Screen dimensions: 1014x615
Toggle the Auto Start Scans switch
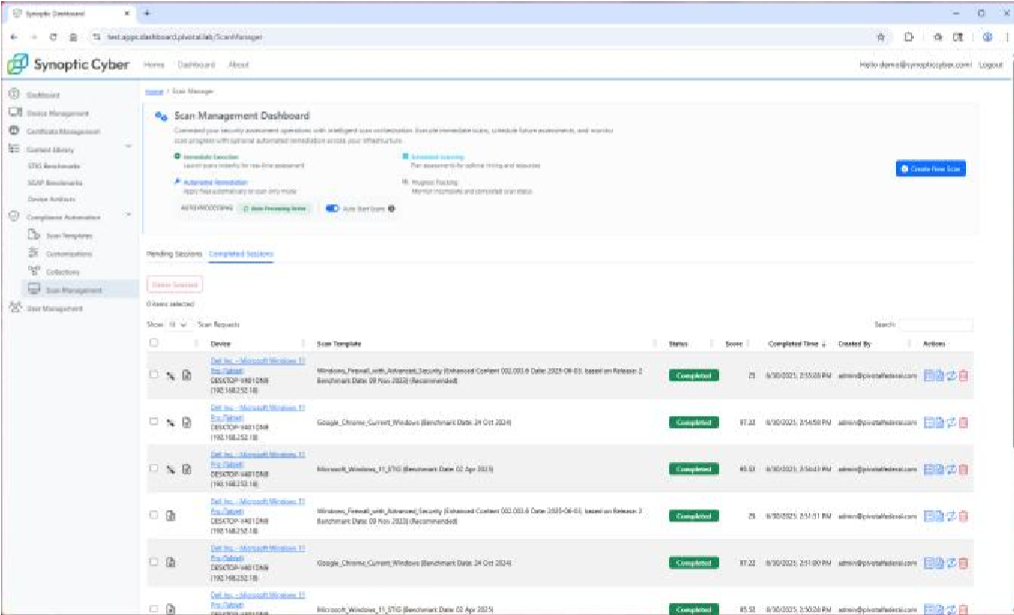click(x=332, y=209)
